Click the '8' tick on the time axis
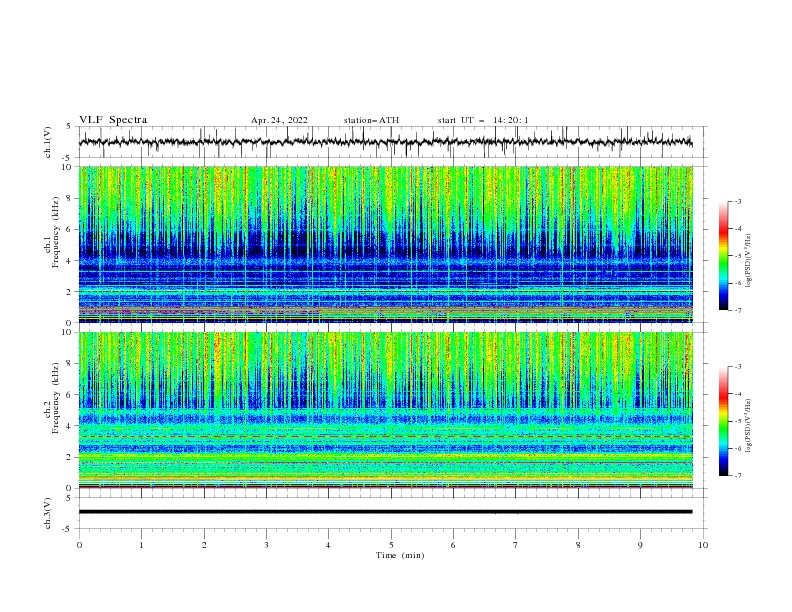This screenshot has width=792, height=612. [578, 545]
